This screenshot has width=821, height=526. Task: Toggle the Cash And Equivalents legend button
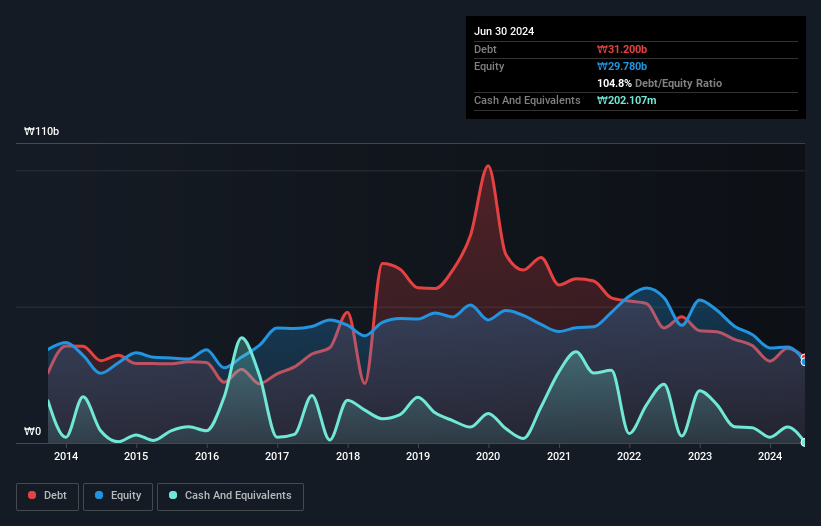230,496
